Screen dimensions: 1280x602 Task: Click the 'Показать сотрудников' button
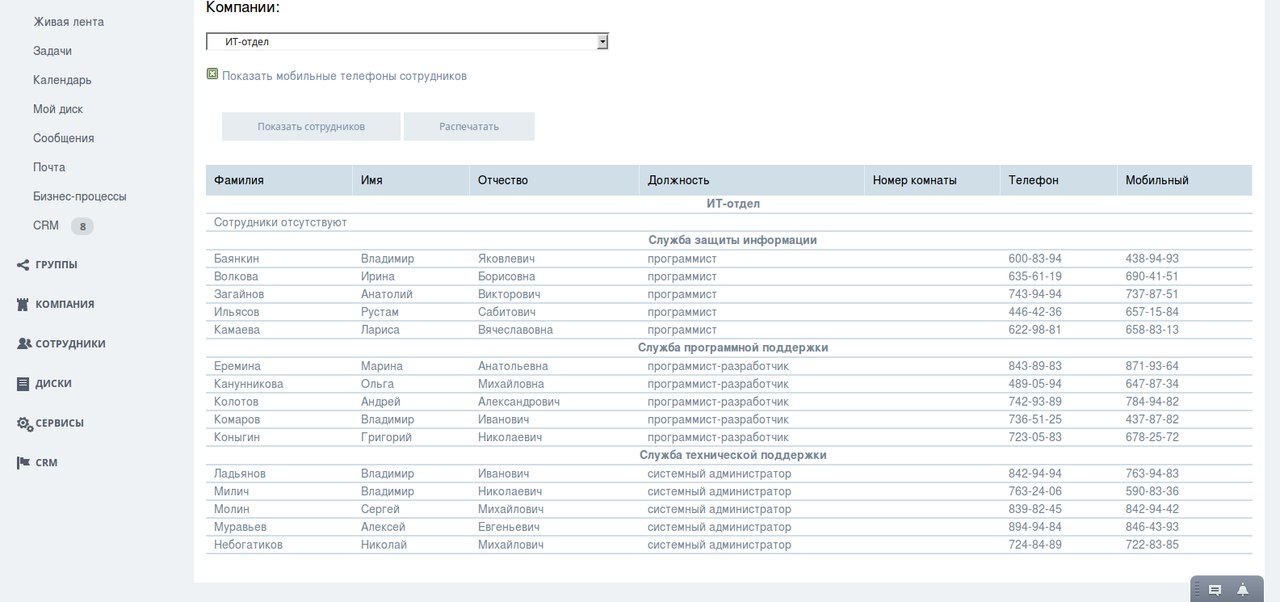pos(311,127)
